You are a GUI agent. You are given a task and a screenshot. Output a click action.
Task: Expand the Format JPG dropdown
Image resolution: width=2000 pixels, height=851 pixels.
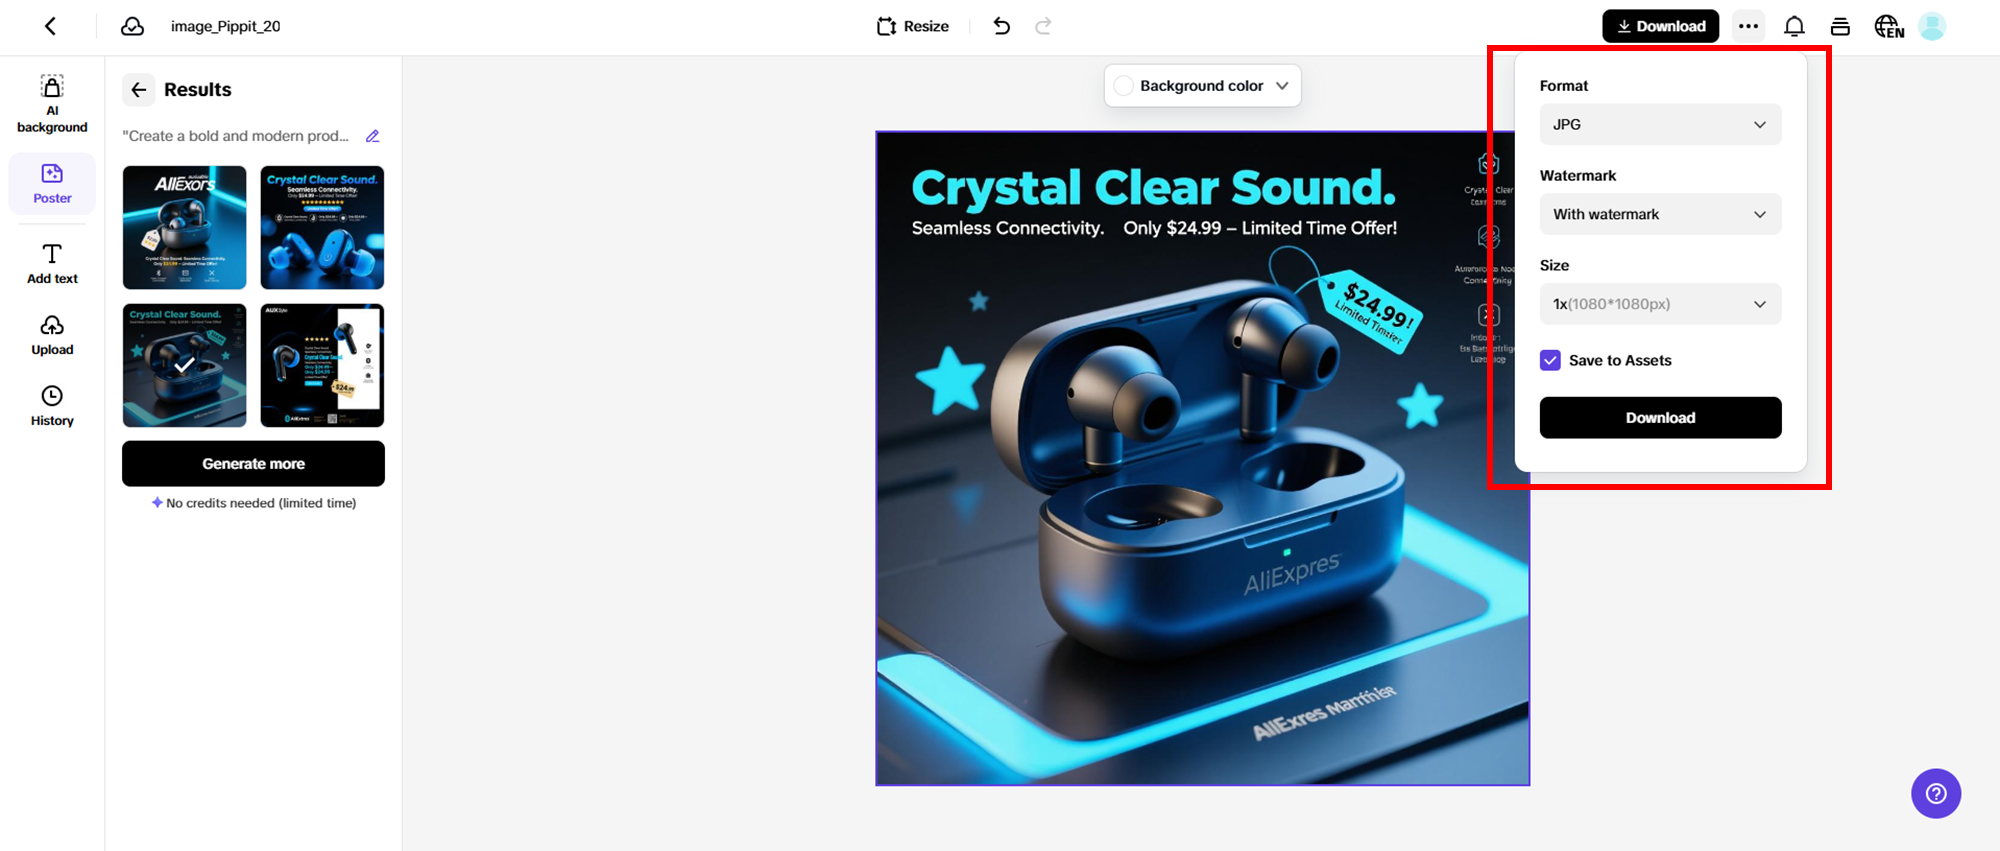click(1660, 124)
